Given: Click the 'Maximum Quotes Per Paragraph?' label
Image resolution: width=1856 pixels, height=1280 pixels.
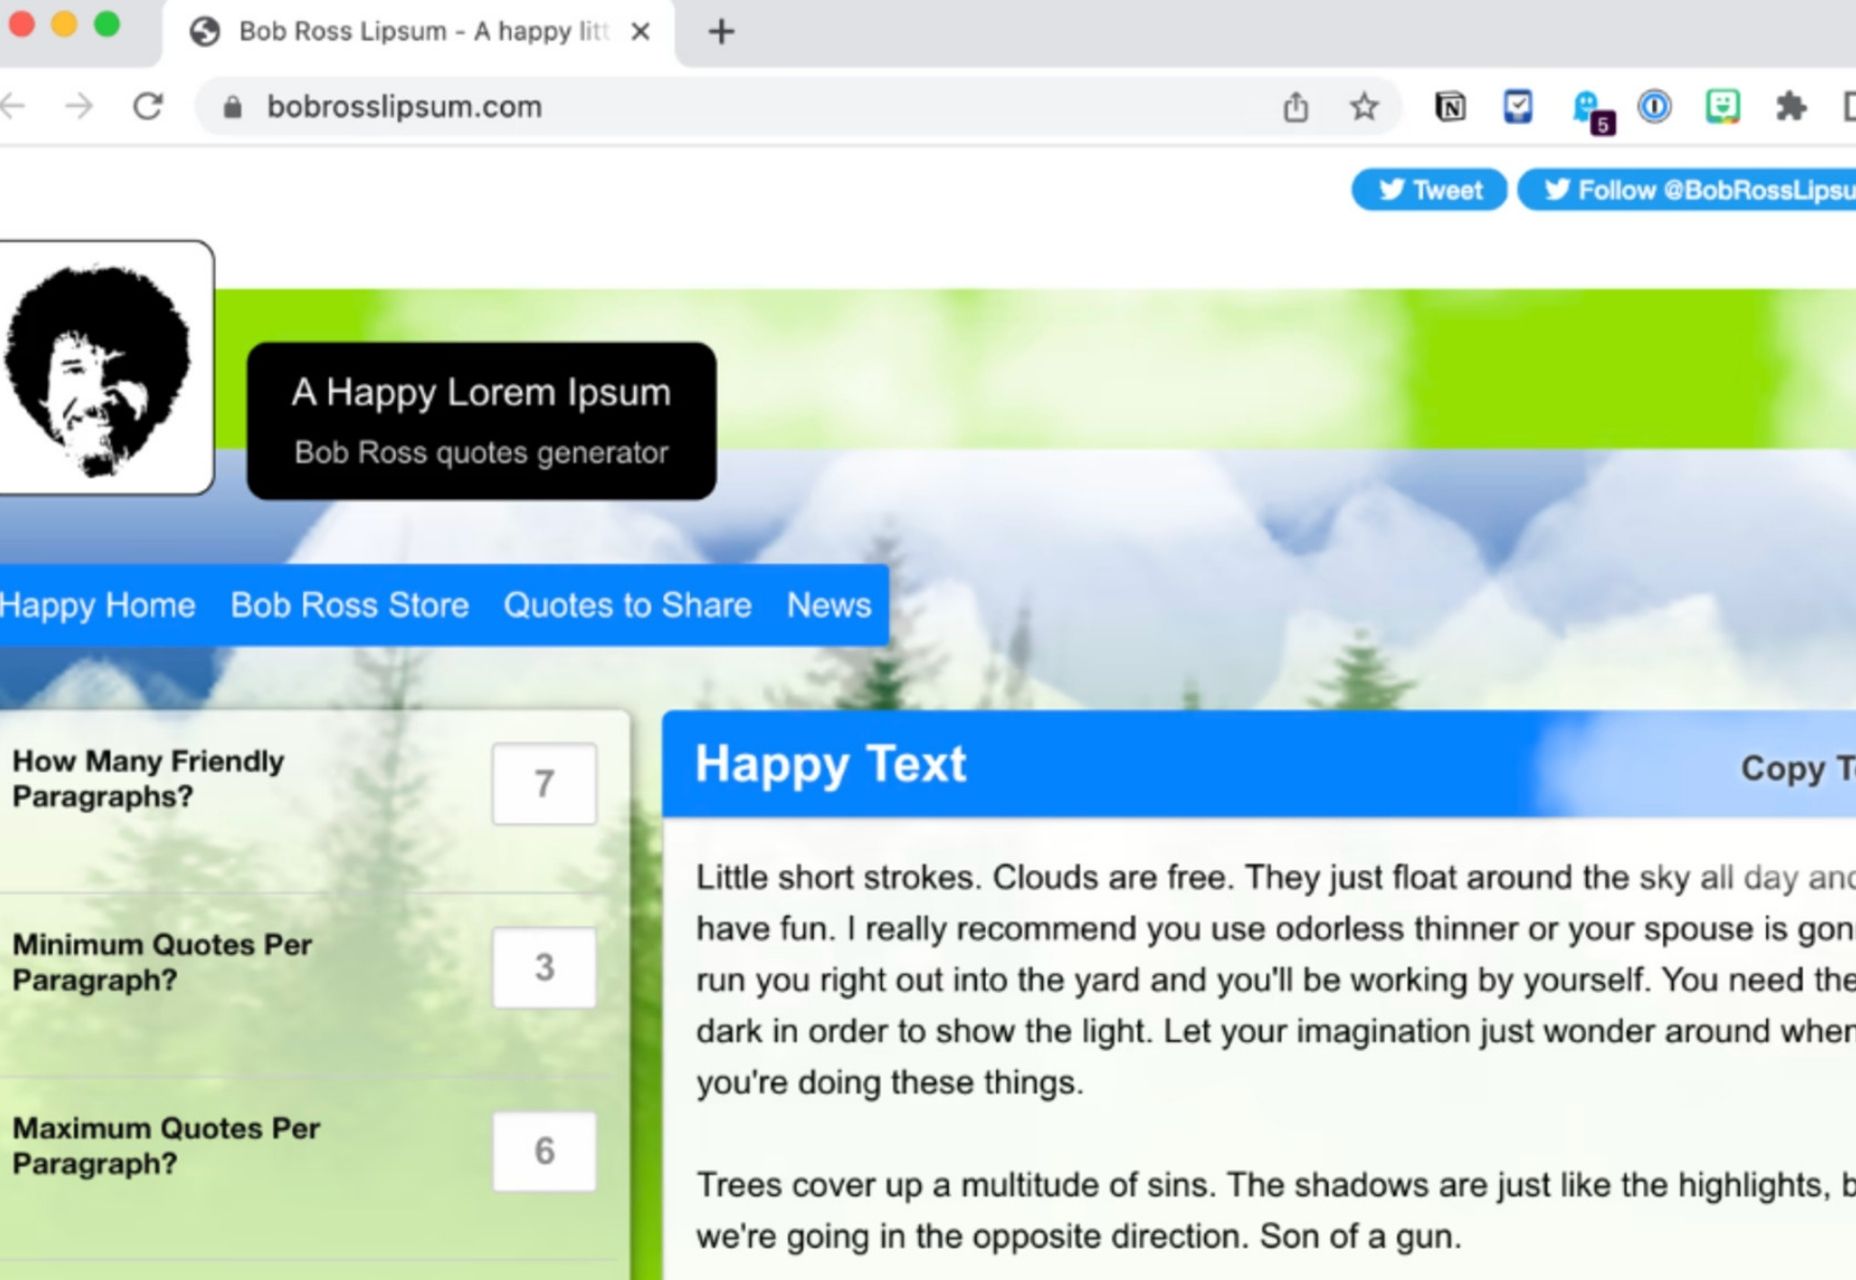Looking at the screenshot, I should click(x=166, y=1146).
